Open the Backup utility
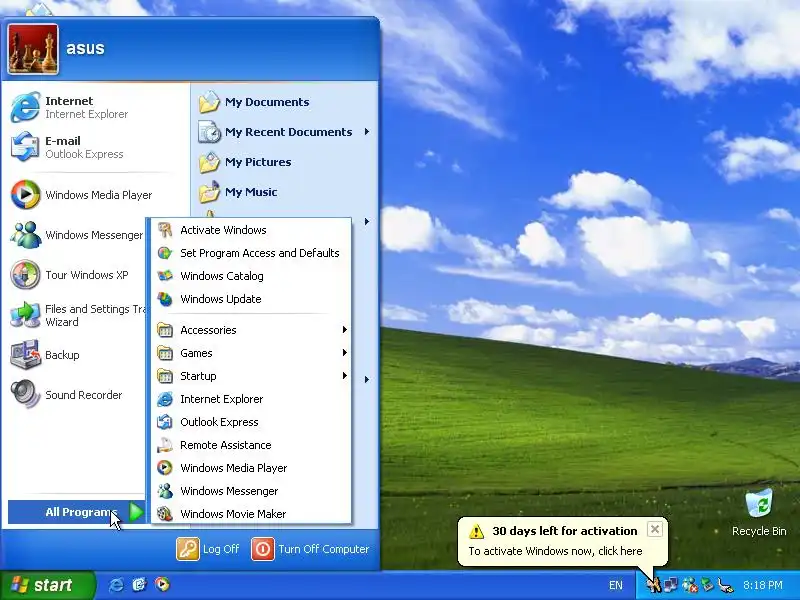This screenshot has height=600, width=800. click(77, 355)
